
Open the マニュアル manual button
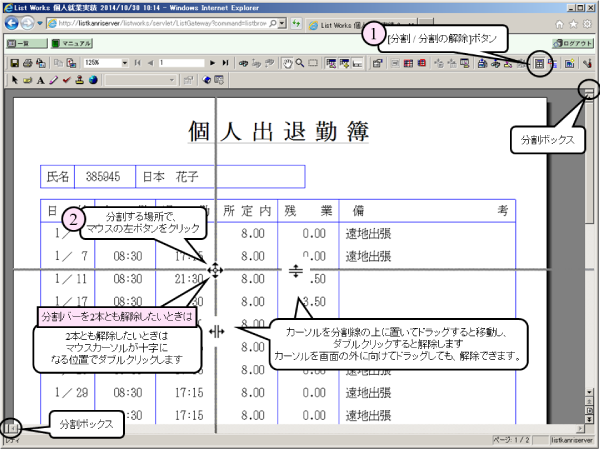72,43
